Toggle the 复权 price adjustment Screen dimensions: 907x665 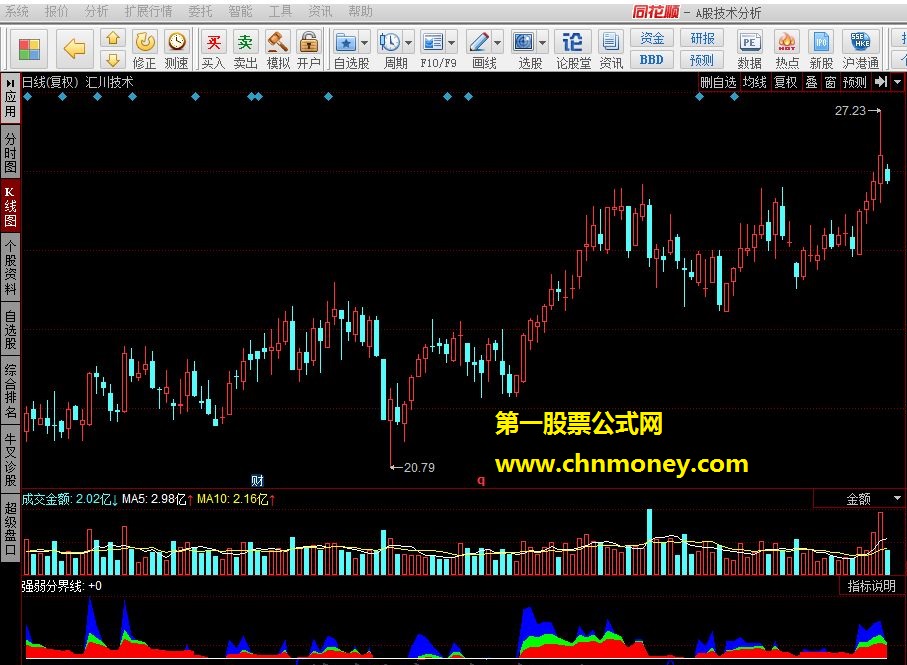(786, 82)
